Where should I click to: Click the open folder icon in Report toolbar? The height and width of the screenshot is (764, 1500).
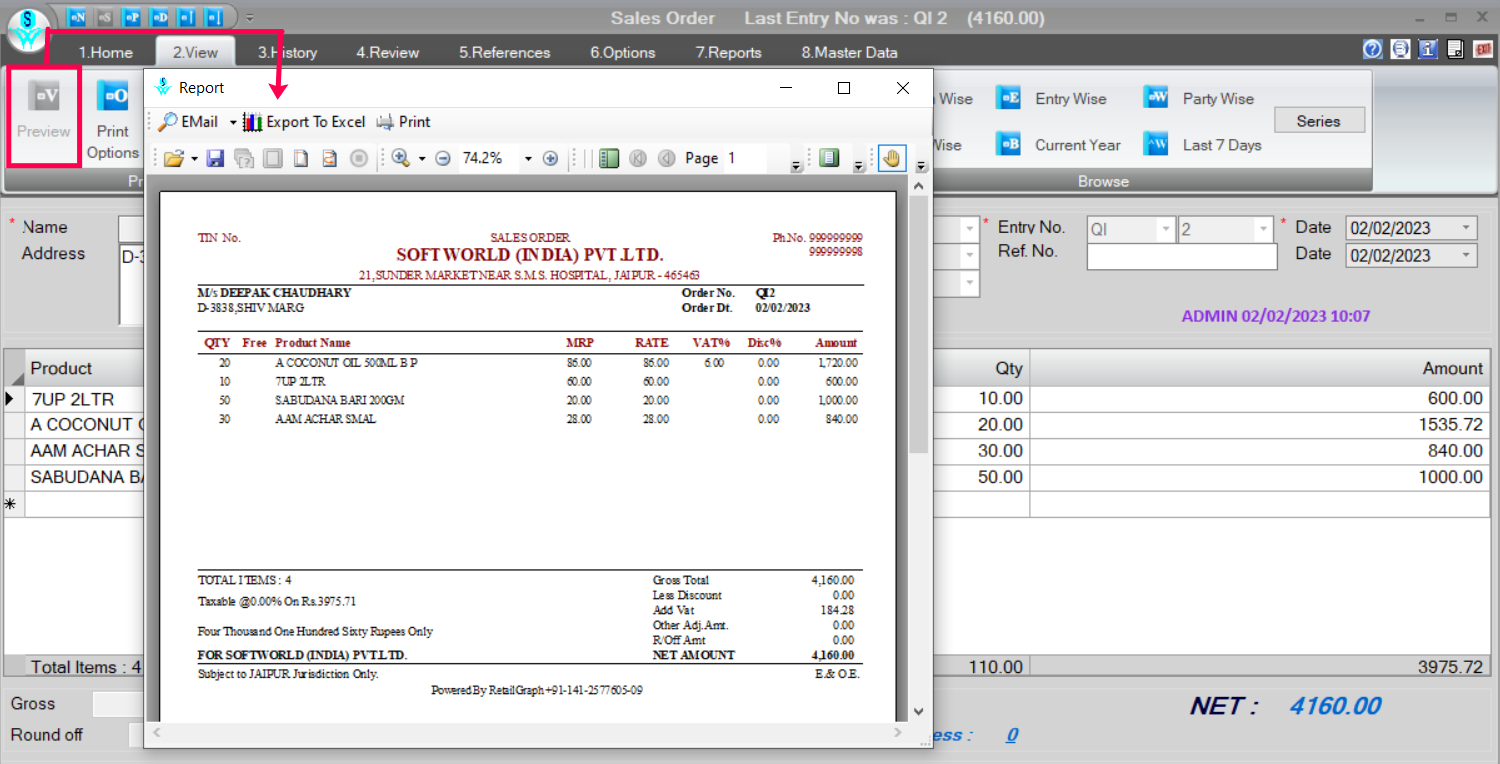[x=174, y=158]
